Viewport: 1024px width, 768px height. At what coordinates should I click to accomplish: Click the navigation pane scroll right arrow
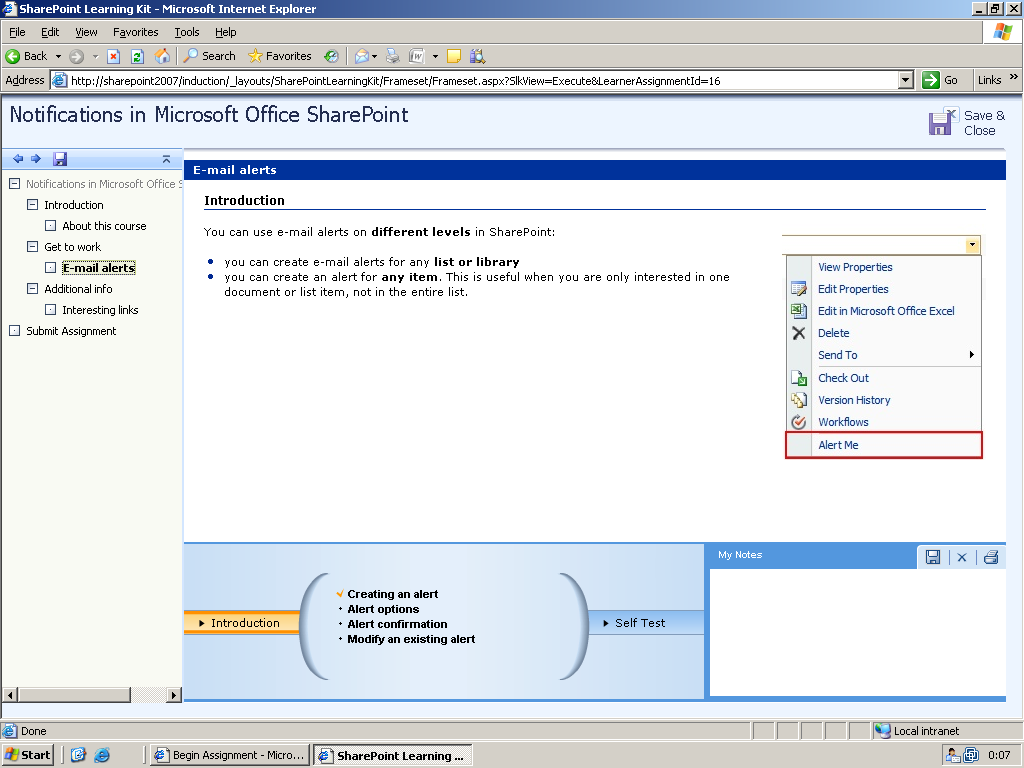pos(174,694)
